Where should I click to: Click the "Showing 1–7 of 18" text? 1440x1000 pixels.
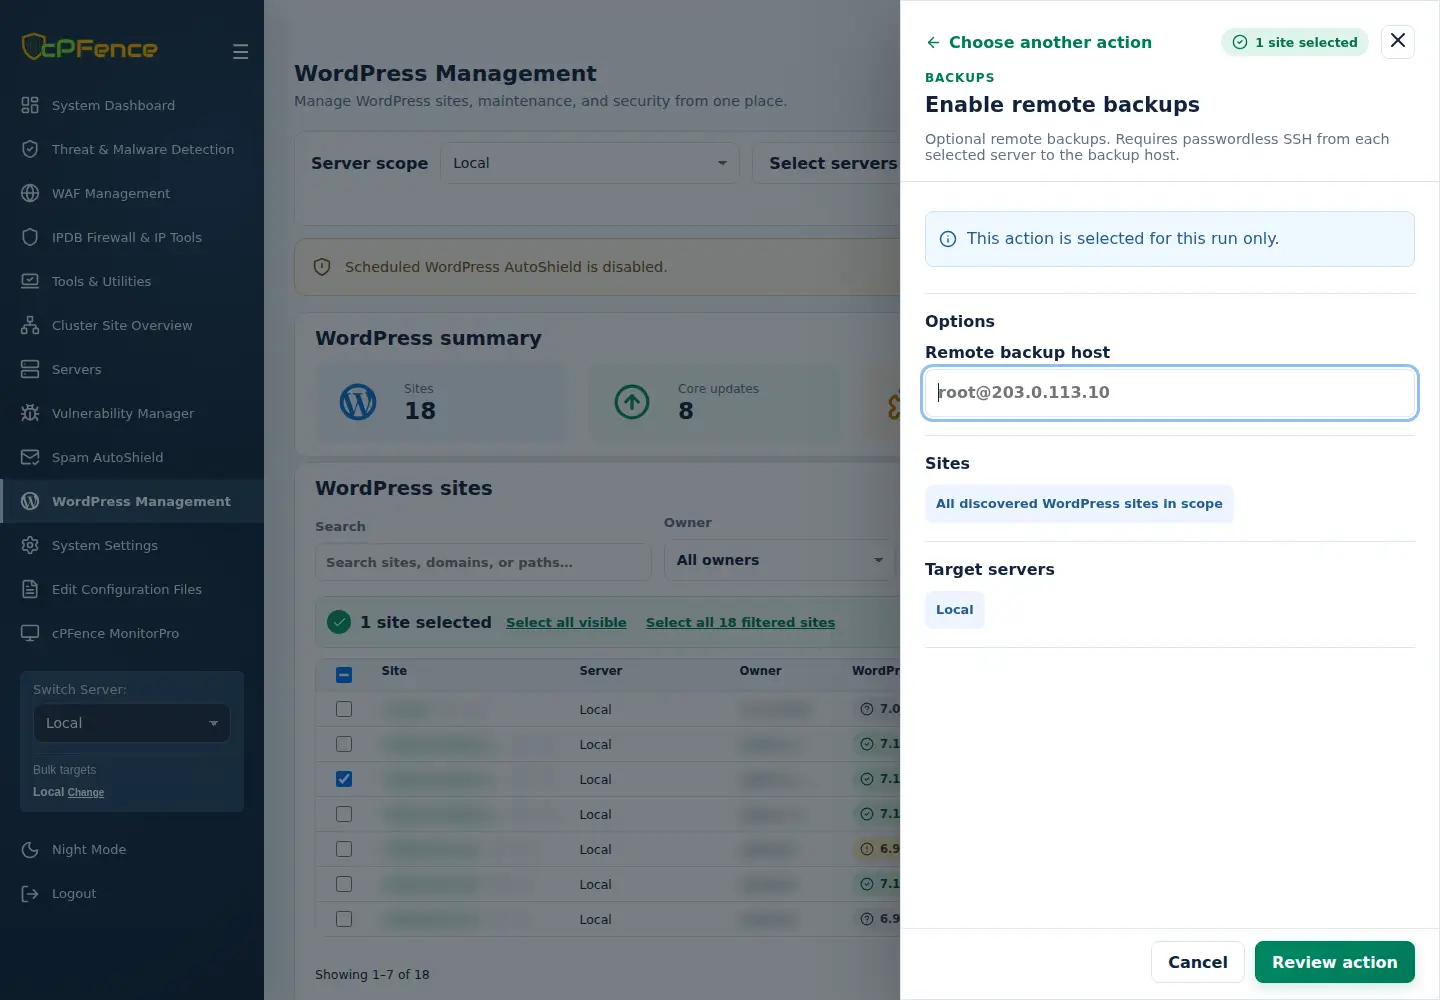[x=372, y=974]
